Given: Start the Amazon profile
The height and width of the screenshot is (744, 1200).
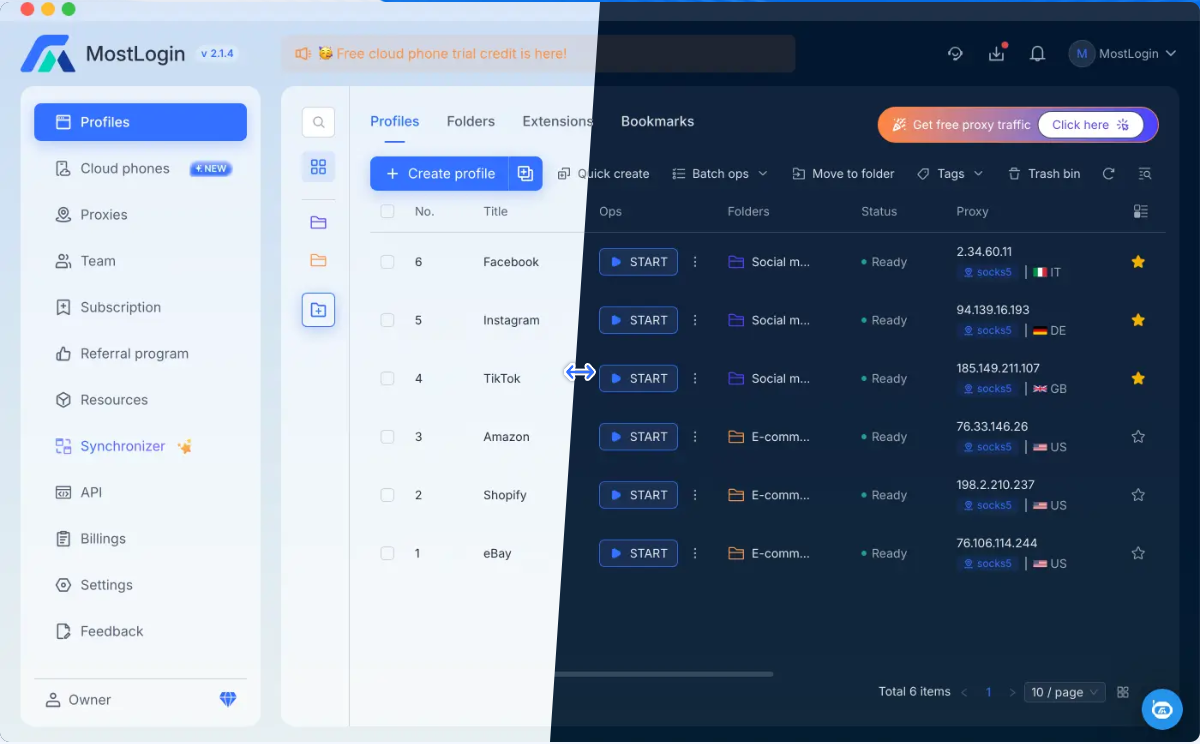Looking at the screenshot, I should click(x=638, y=437).
